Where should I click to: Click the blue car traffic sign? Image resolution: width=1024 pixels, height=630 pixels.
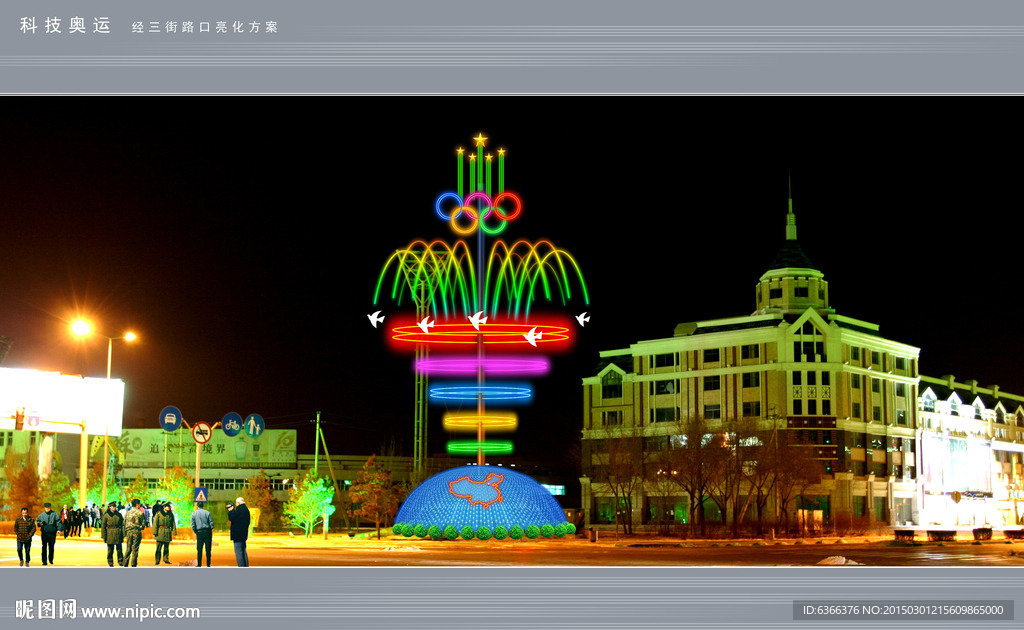[x=171, y=418]
